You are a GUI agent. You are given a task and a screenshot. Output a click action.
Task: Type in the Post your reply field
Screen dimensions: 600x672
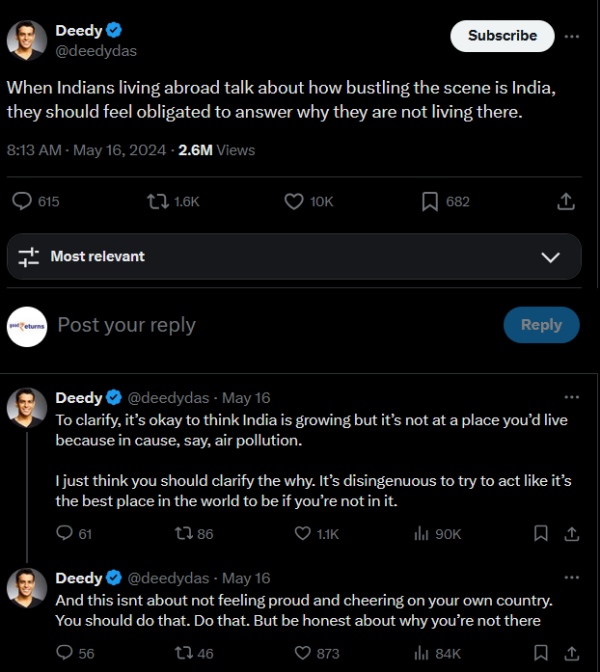pyautogui.click(x=270, y=325)
